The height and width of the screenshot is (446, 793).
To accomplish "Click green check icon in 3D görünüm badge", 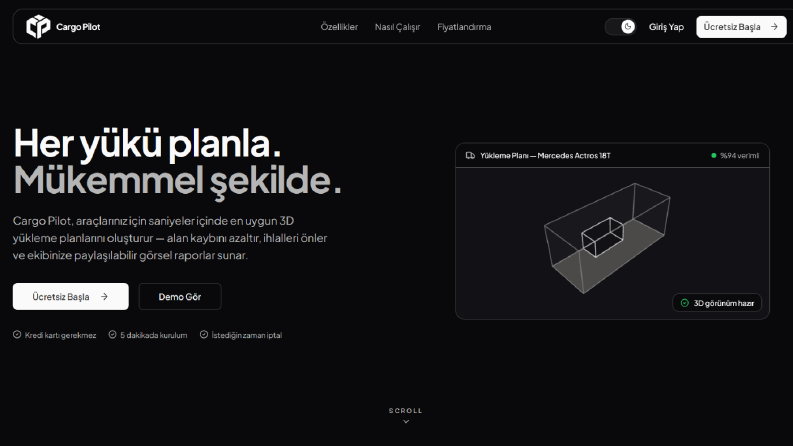I will pos(684,303).
